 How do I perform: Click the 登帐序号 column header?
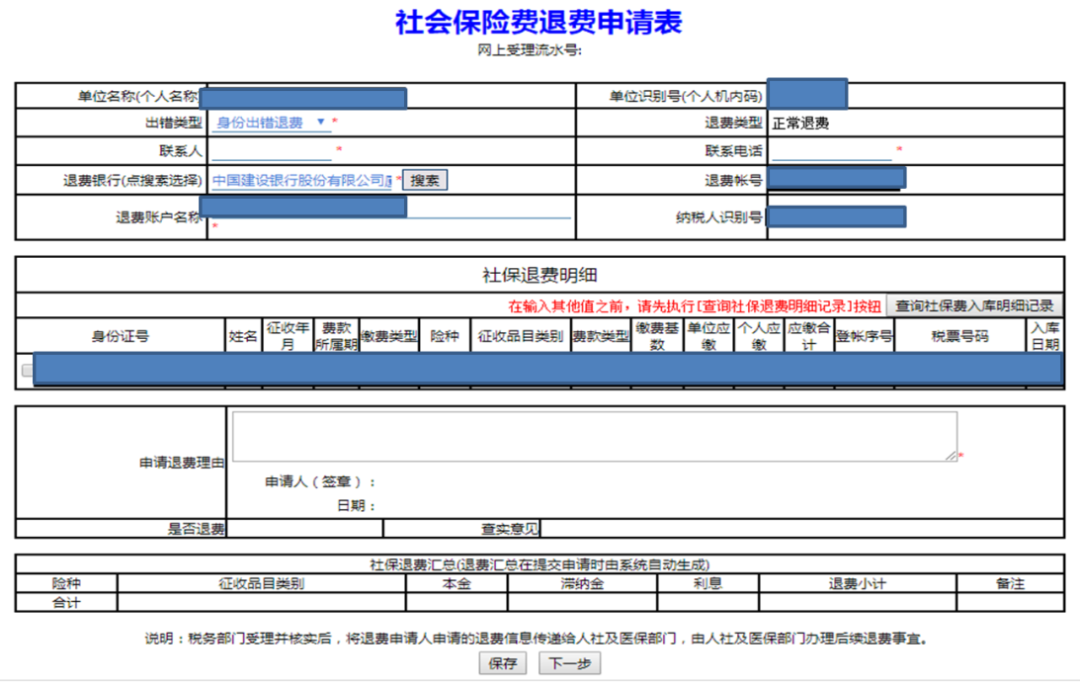tap(864, 336)
